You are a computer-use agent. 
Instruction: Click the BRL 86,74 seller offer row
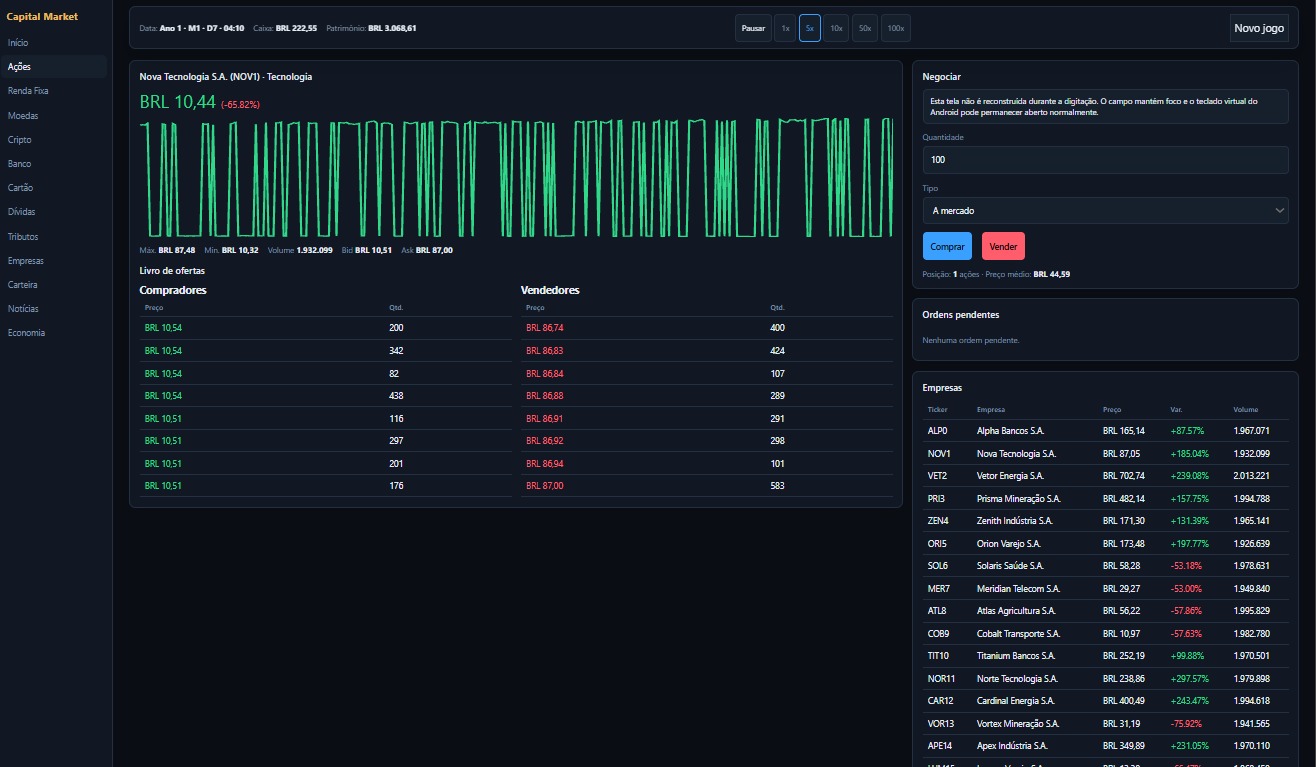point(706,328)
